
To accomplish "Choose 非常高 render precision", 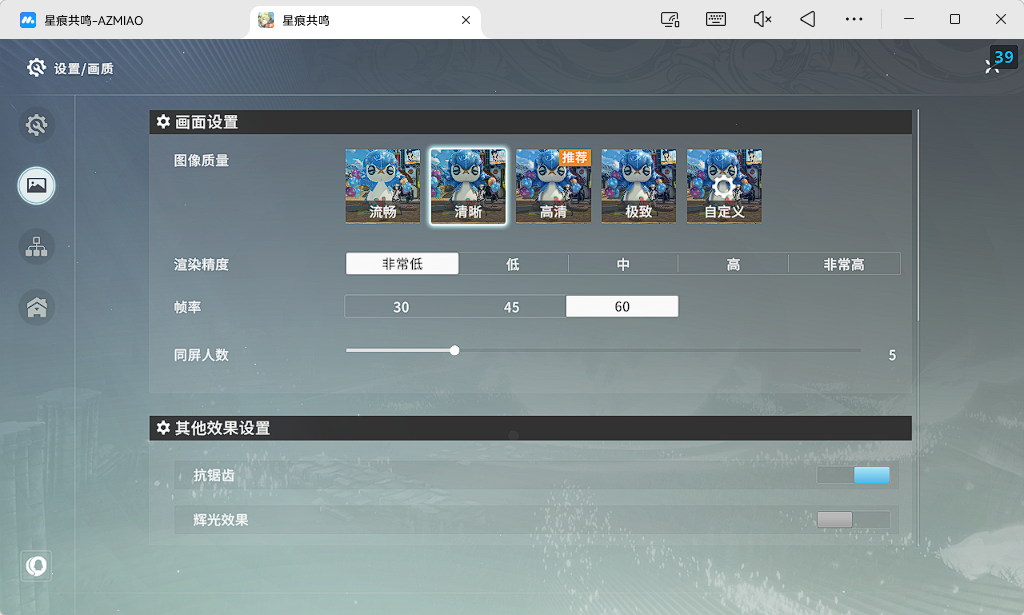I will tap(844, 264).
